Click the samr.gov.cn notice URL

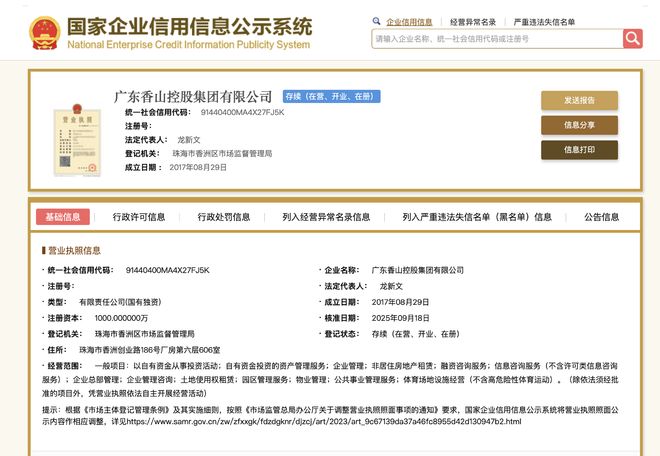tap(324, 421)
